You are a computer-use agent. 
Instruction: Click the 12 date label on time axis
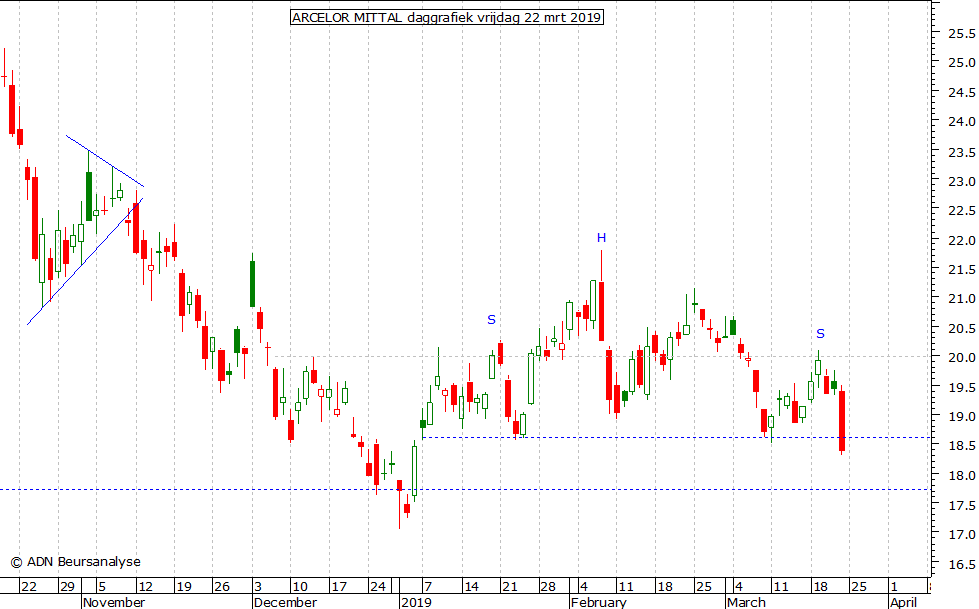pyautogui.click(x=145, y=587)
